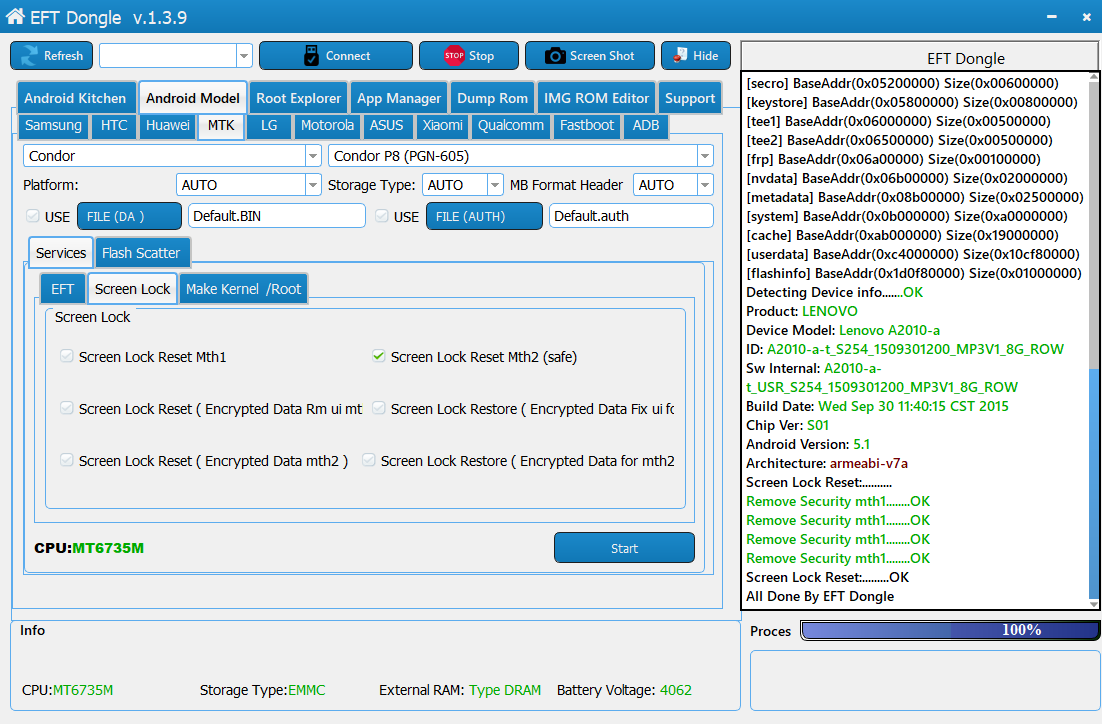Click the log panel vertical scrollbar
Image resolution: width=1102 pixels, height=724 pixels.
[x=1094, y=482]
